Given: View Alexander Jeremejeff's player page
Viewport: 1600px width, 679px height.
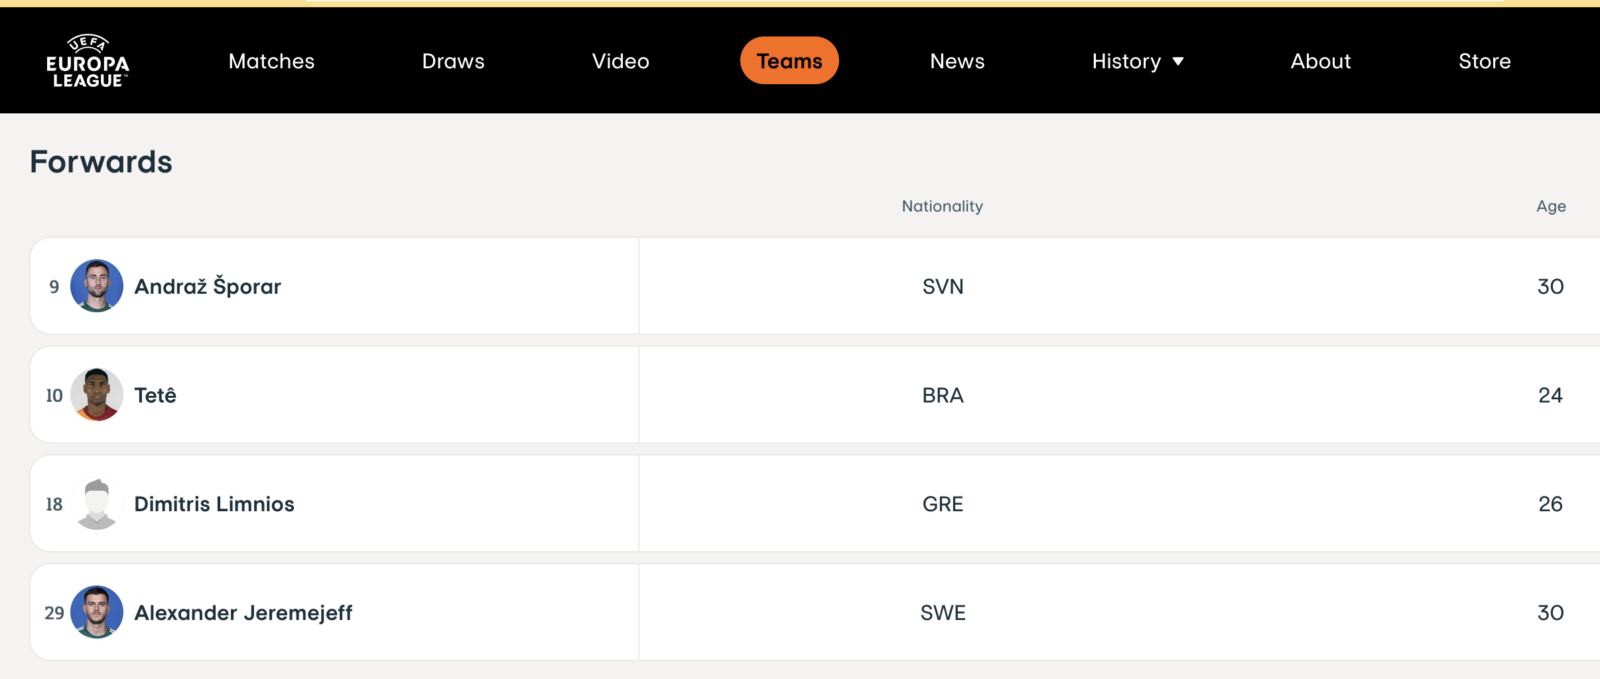Looking at the screenshot, I should [x=243, y=613].
